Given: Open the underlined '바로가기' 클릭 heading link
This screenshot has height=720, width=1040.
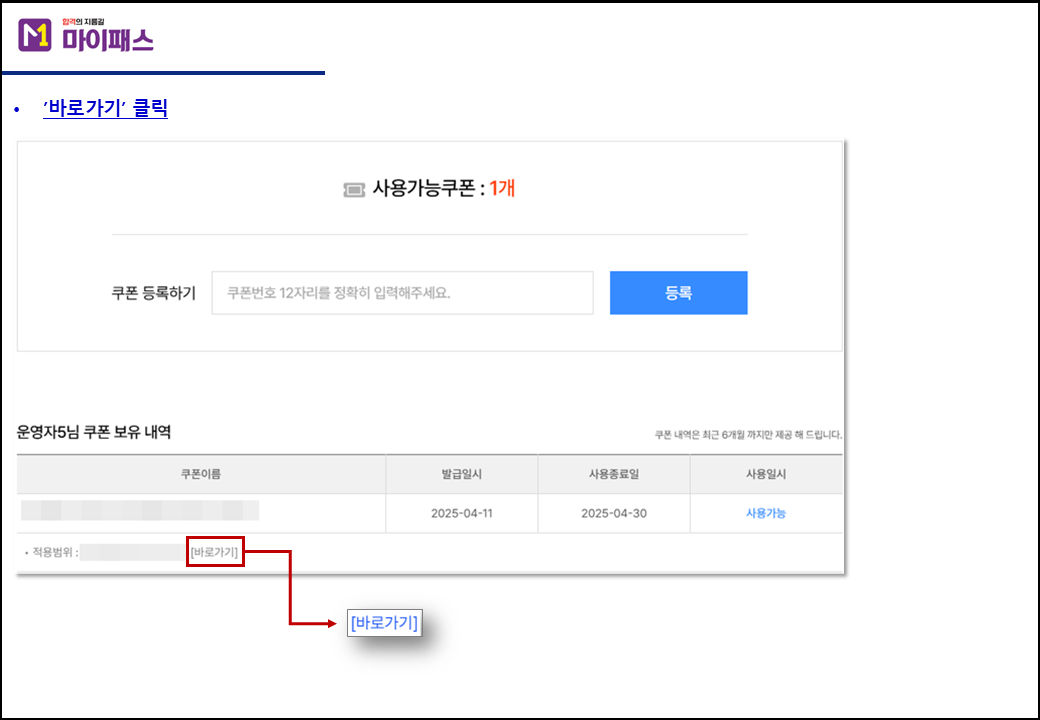Looking at the screenshot, I should pos(105,109).
